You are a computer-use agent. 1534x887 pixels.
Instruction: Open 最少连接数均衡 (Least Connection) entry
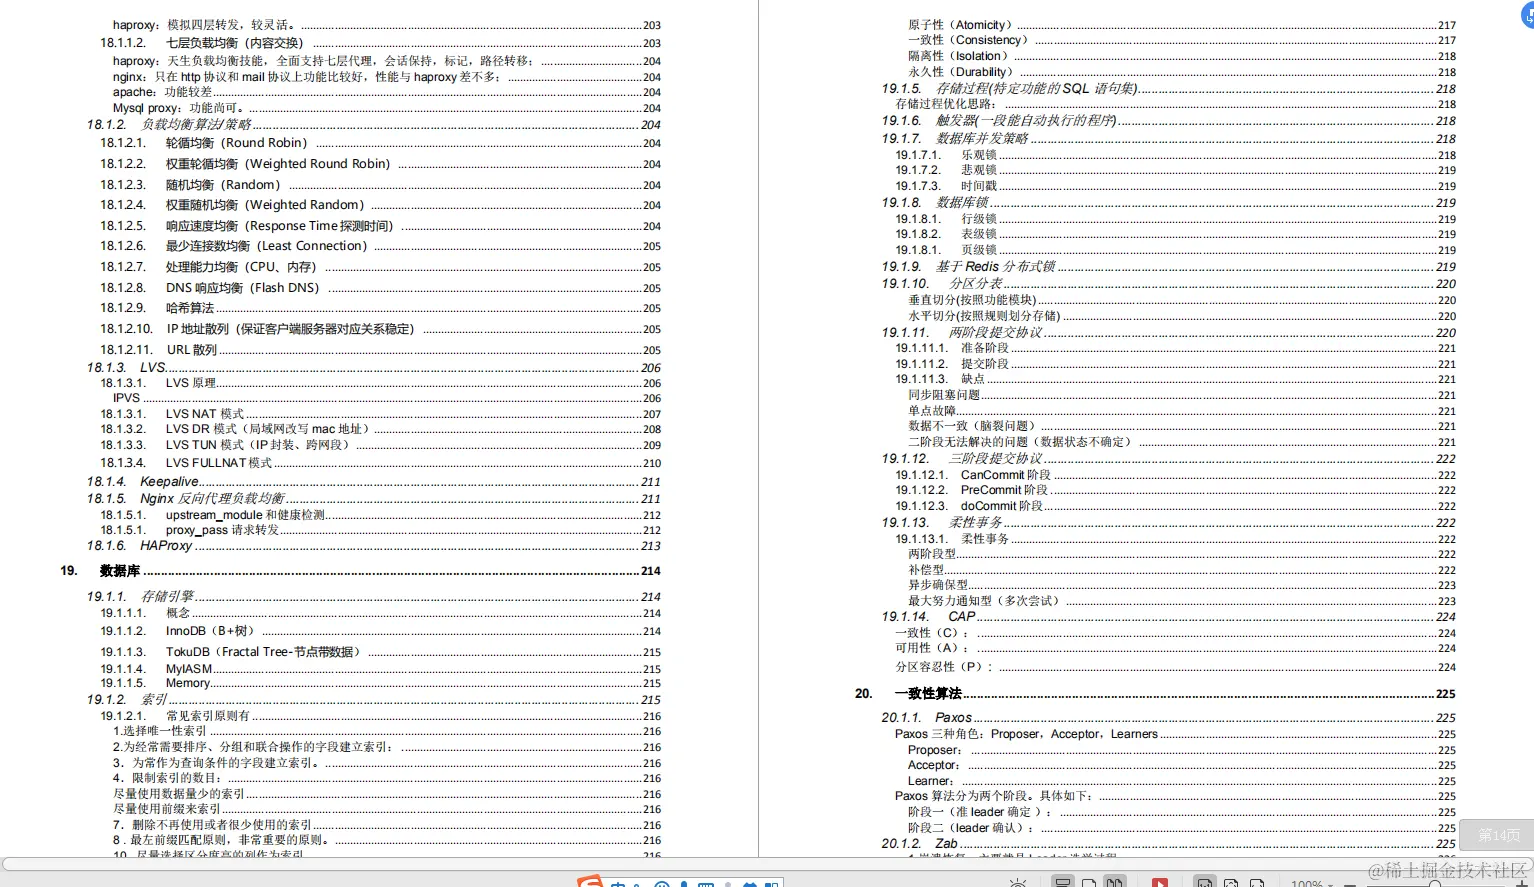380,246
